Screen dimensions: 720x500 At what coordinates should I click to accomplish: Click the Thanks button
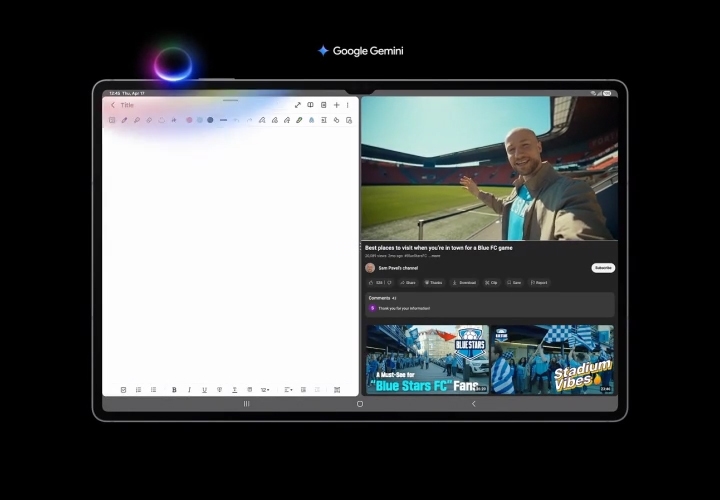pos(433,283)
